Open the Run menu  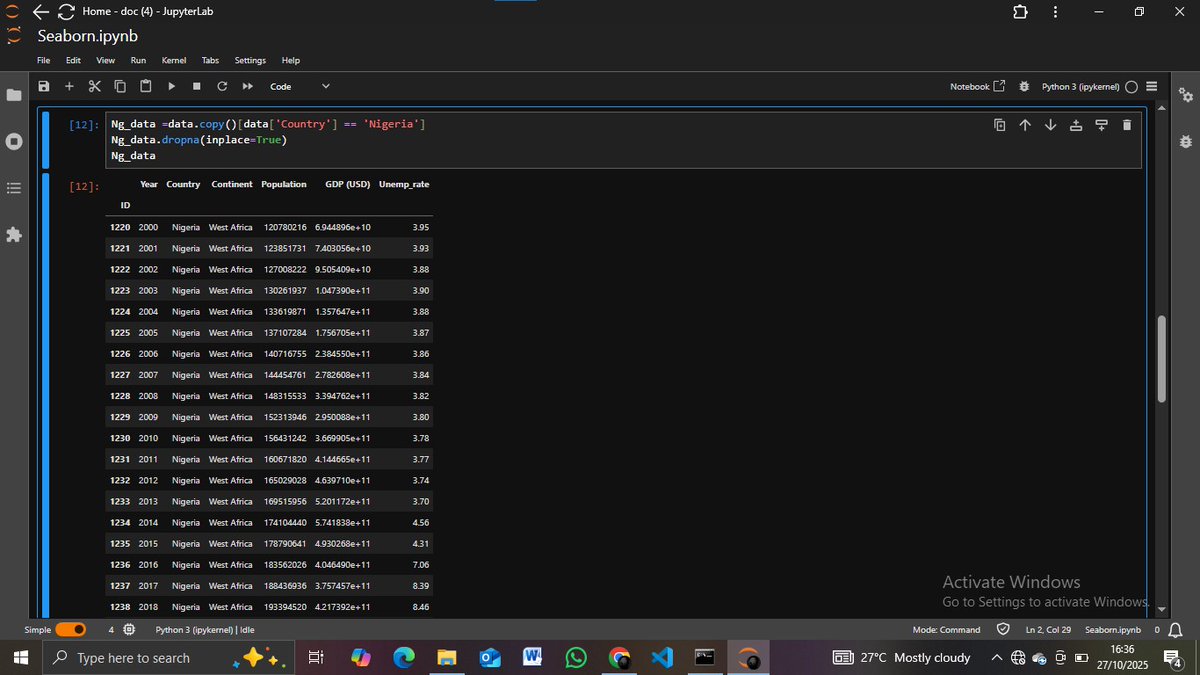[x=138, y=61]
